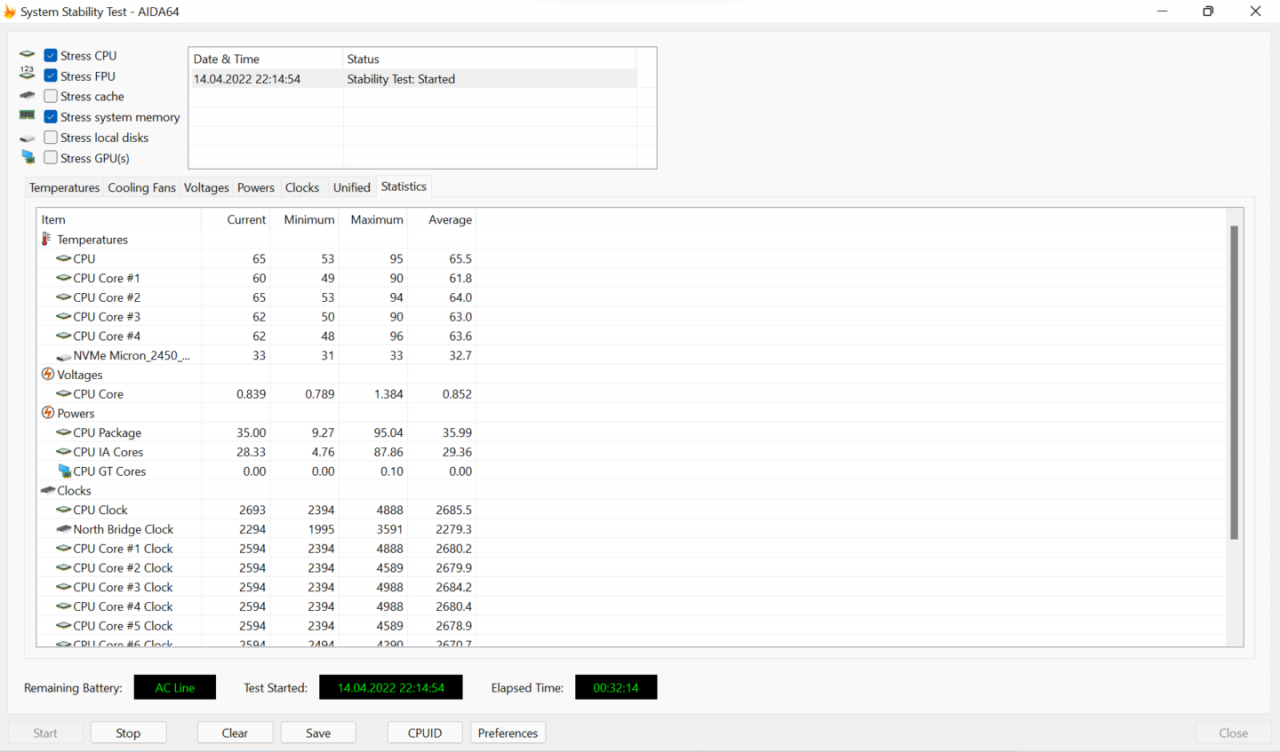
Task: Select the Unified tab
Action: click(x=351, y=188)
